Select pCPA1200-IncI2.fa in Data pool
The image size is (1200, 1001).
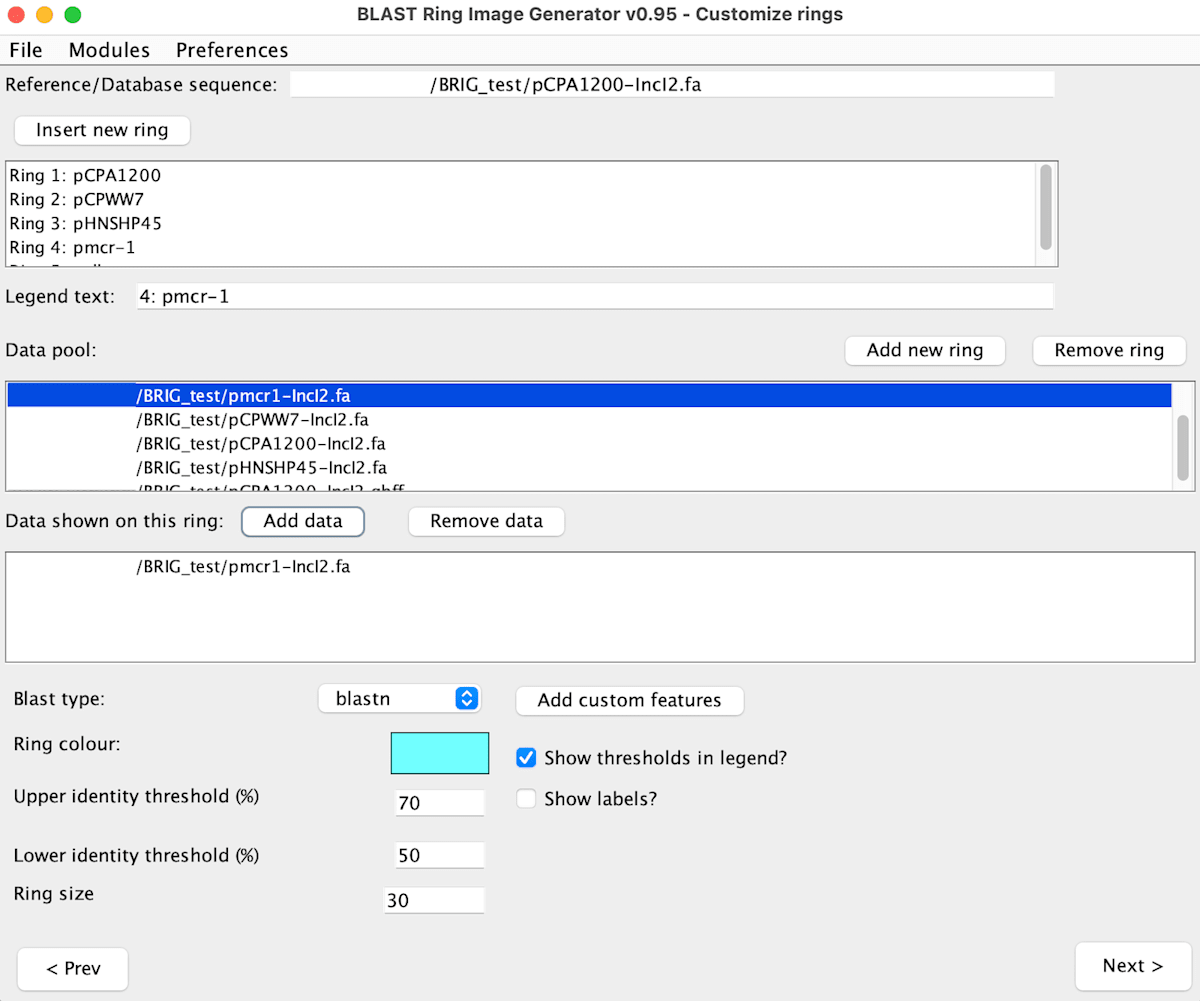[589, 443]
